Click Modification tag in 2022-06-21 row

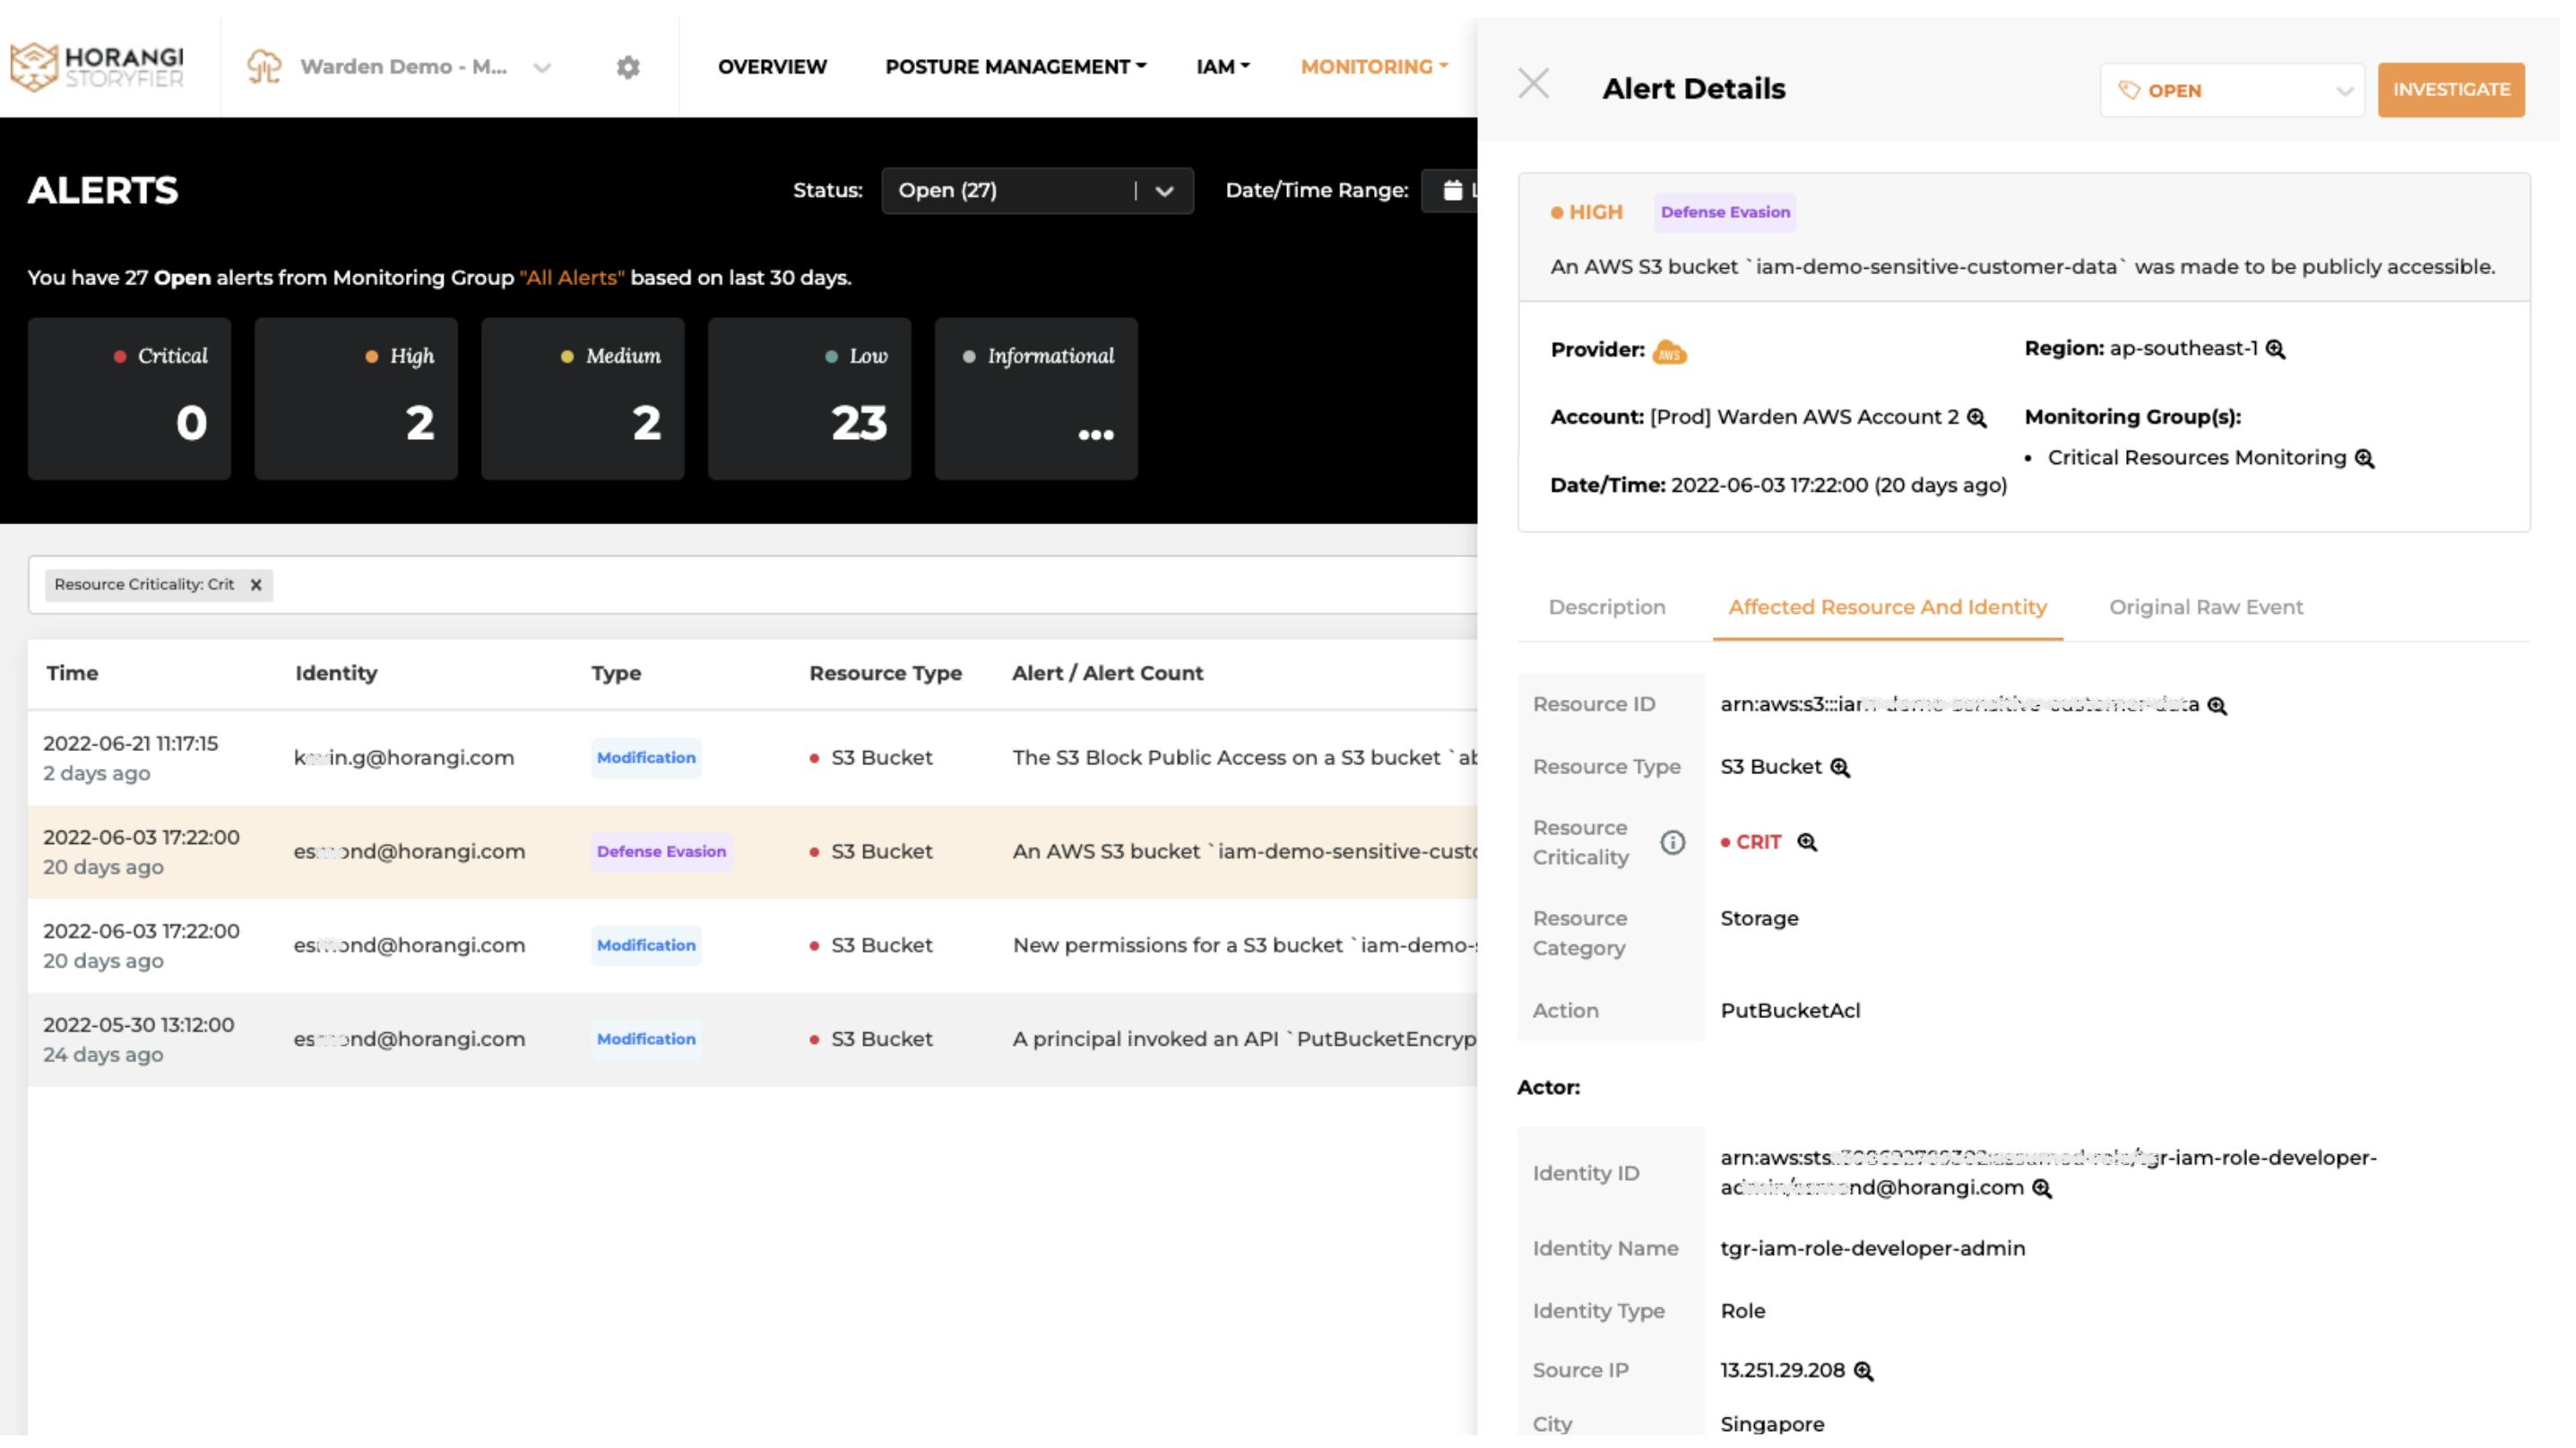(646, 758)
